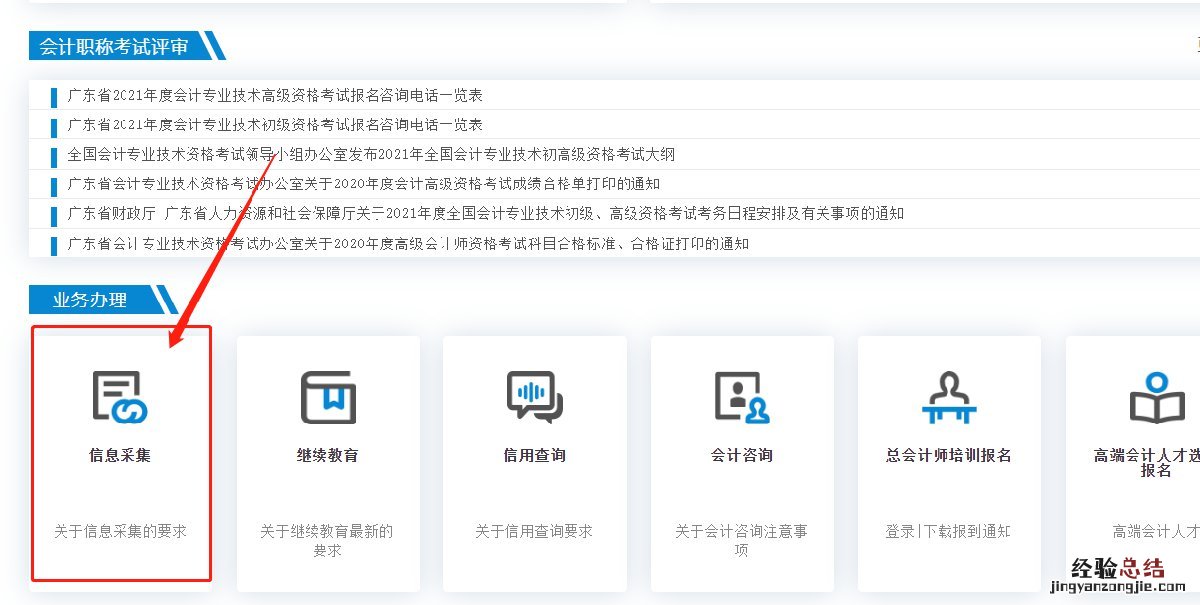The image size is (1200, 605).
Task: Click 关于继续教育最新的要求 description
Action: click(327, 540)
